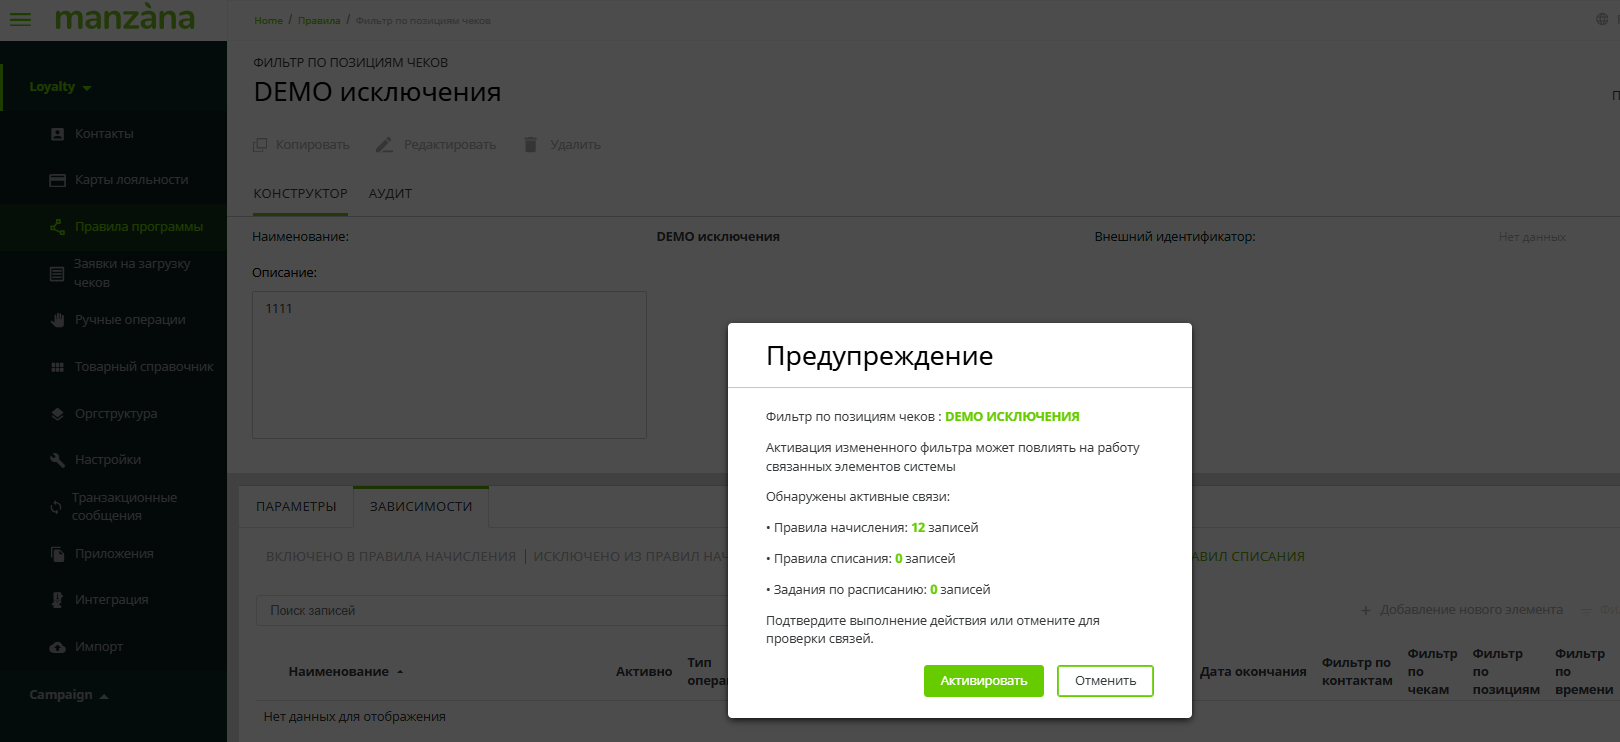
Task: Sort by Наименование column arrow
Action: point(400,672)
